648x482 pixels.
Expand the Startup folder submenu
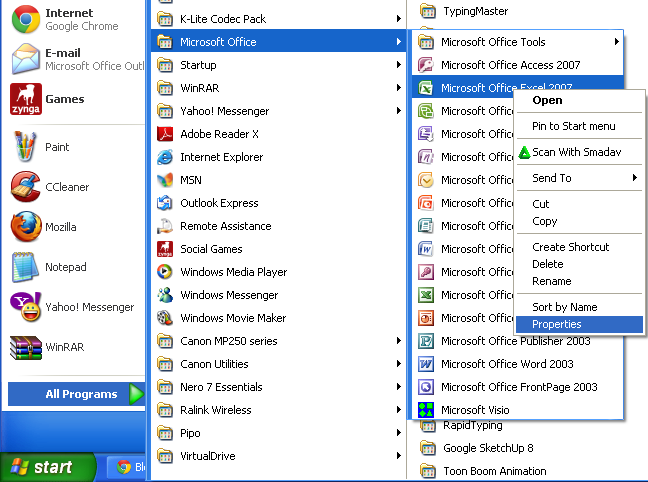(x=278, y=65)
